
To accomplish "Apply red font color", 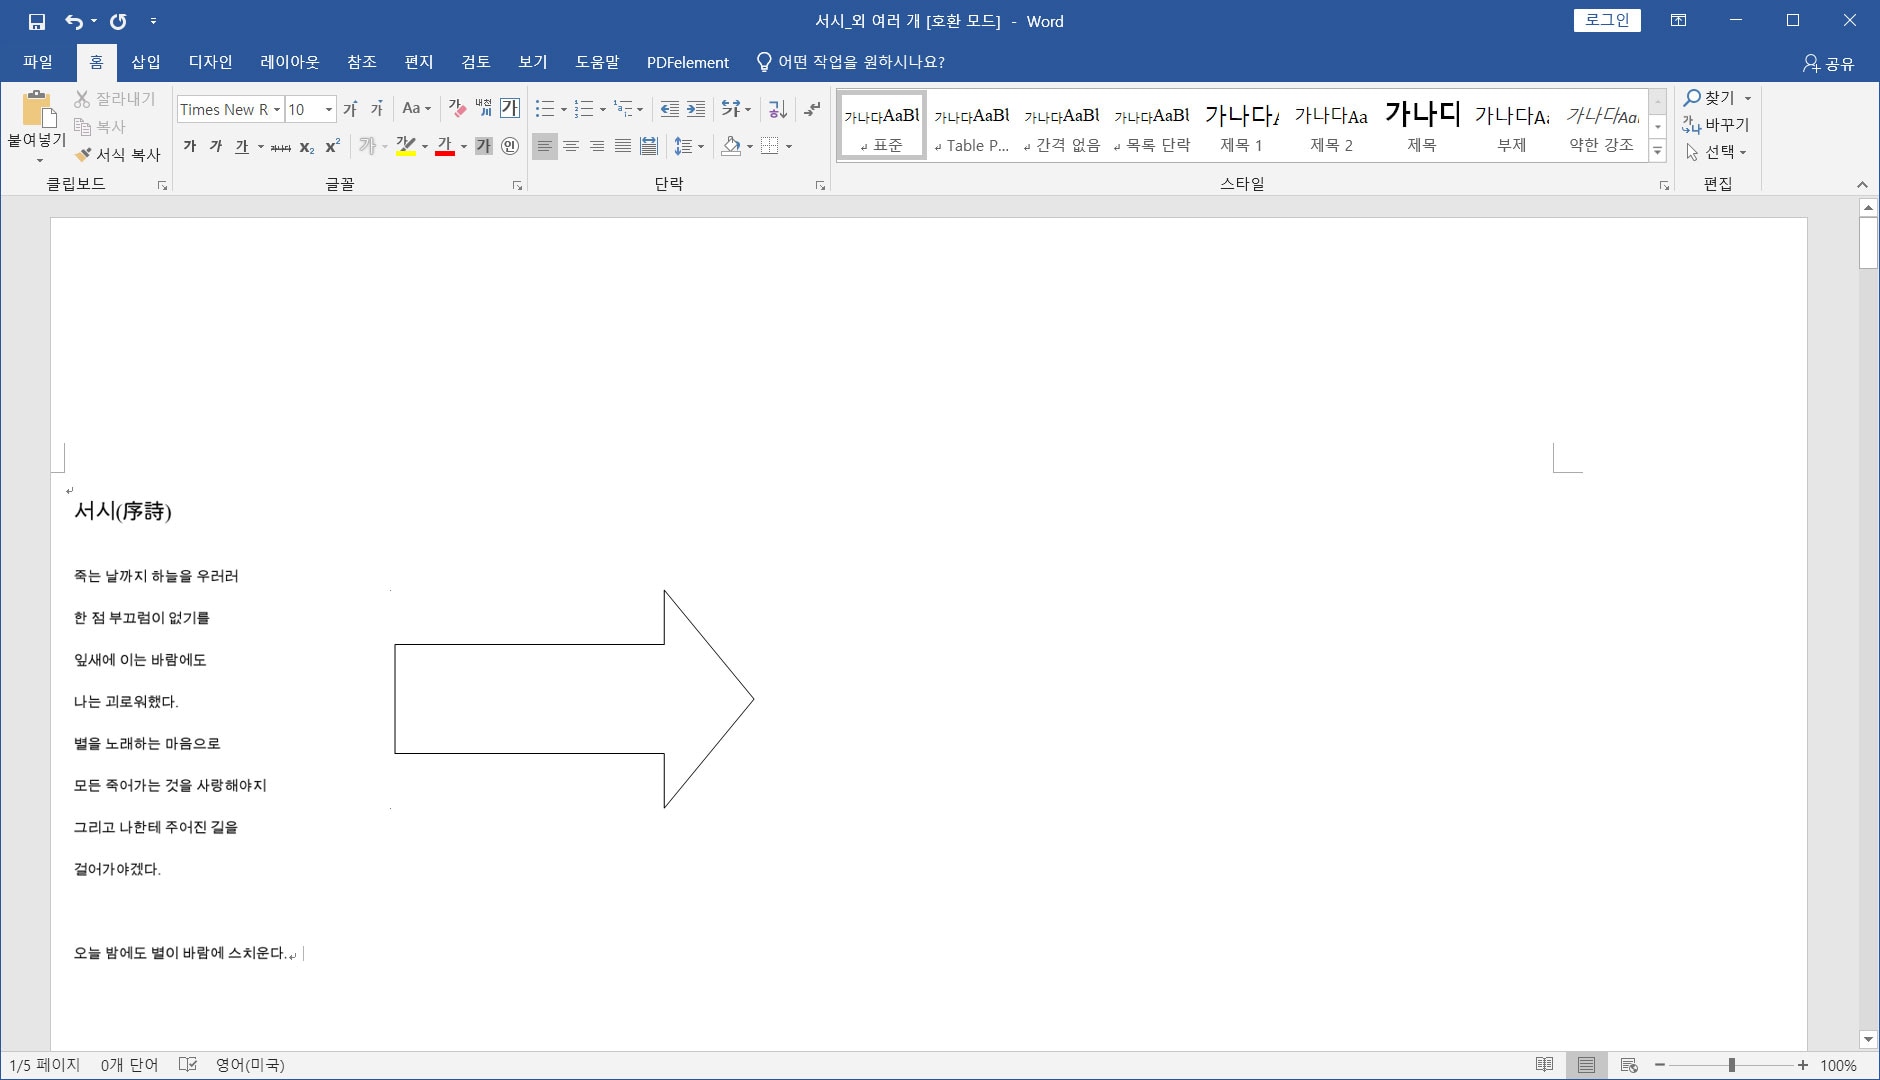I will (x=445, y=146).
